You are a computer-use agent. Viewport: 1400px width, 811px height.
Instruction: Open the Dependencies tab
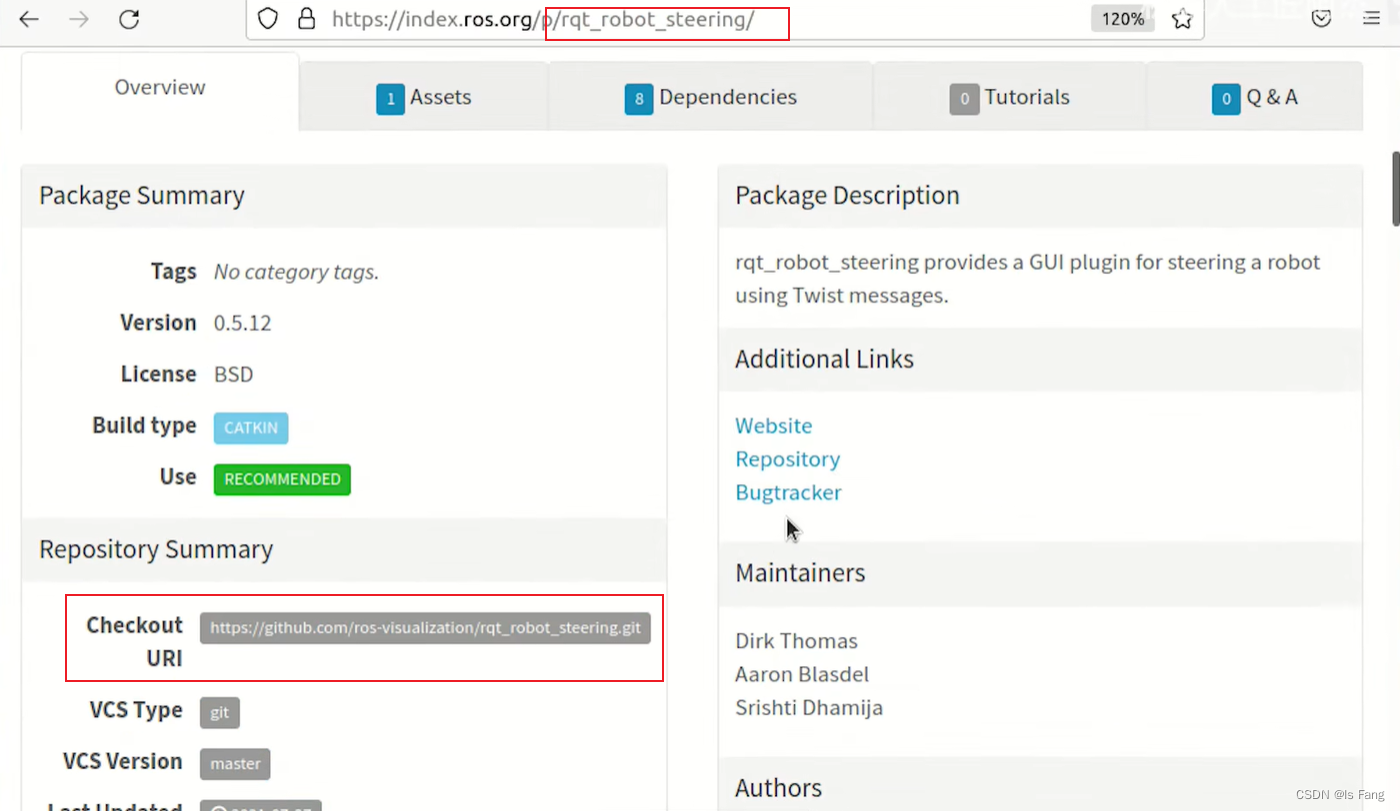click(x=711, y=97)
